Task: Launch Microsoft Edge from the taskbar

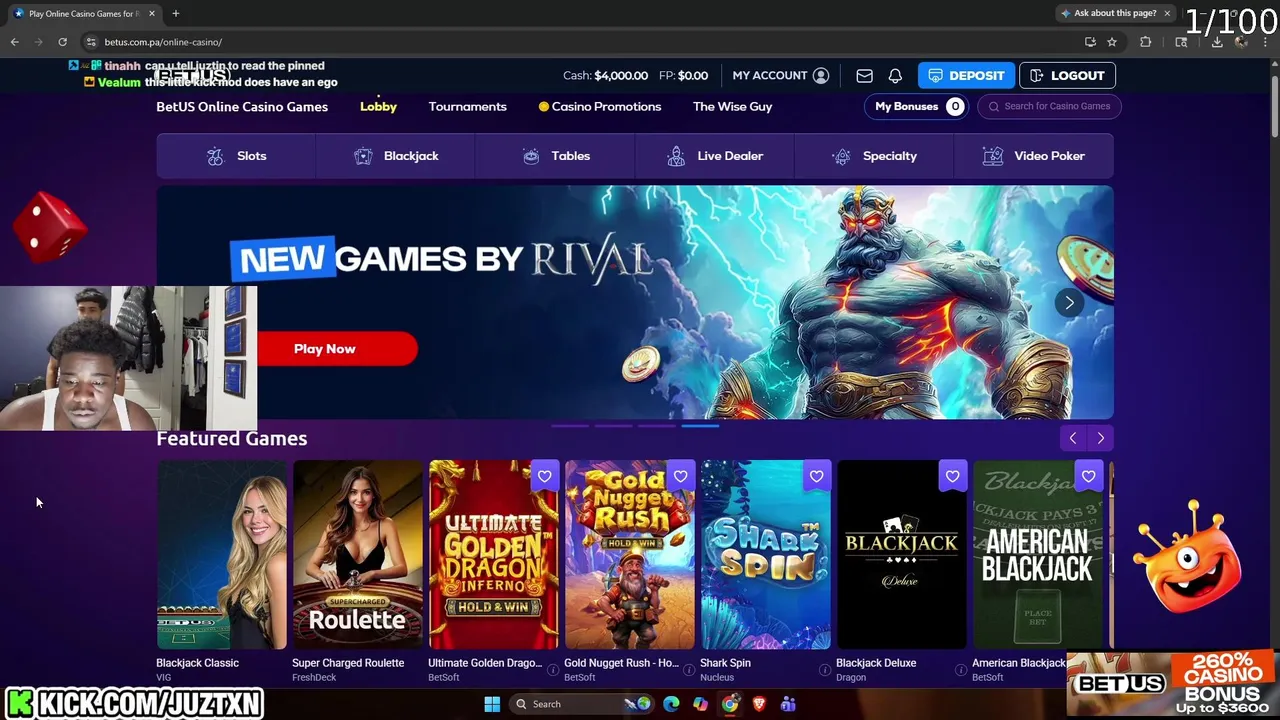Action: click(671, 704)
